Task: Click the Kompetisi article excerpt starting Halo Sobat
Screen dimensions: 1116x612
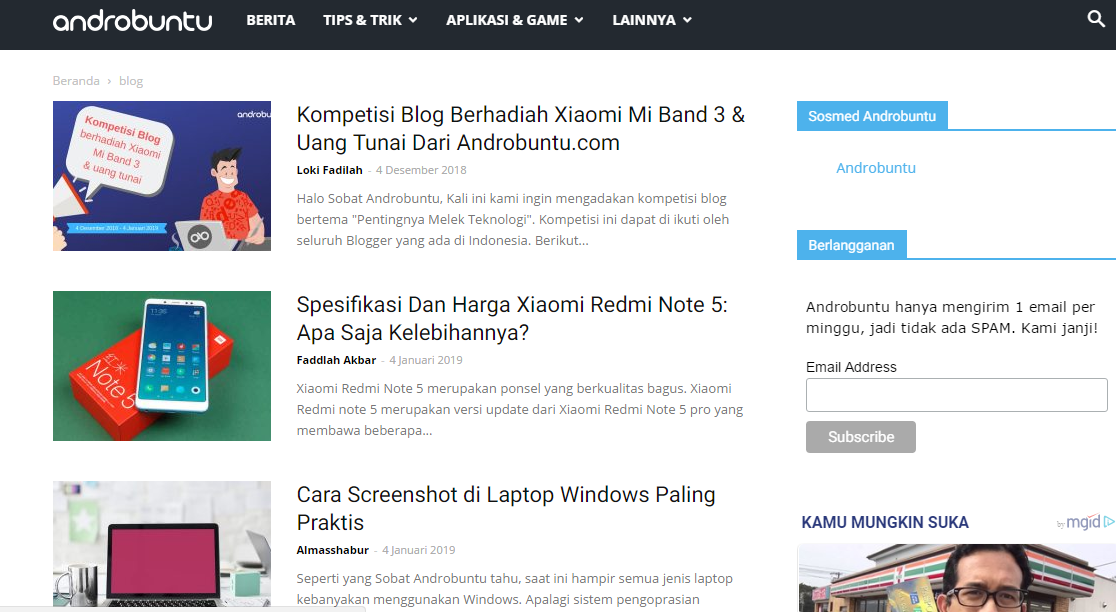Action: [512, 219]
